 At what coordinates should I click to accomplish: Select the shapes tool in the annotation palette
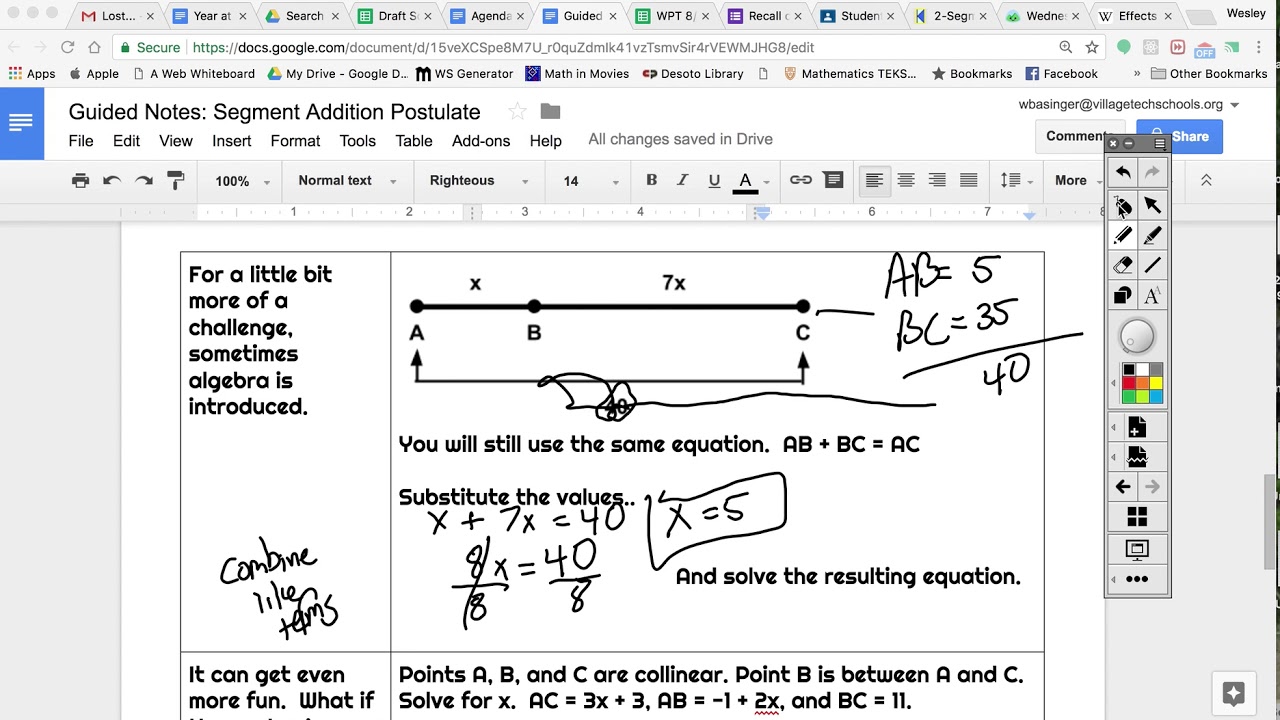(1123, 296)
